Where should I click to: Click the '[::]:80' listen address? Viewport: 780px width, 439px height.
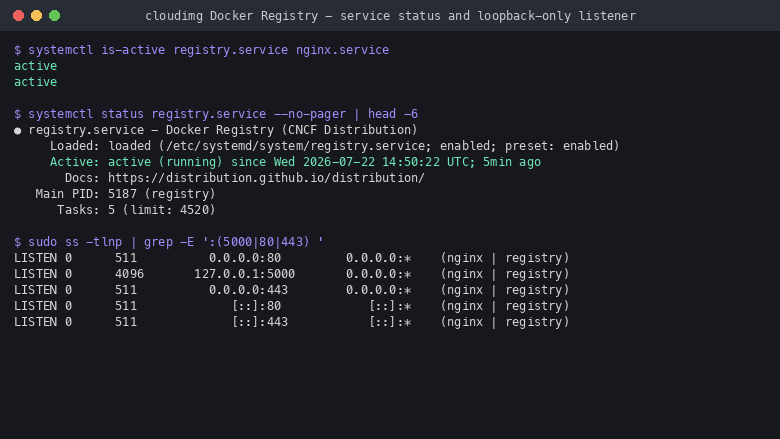pos(256,305)
